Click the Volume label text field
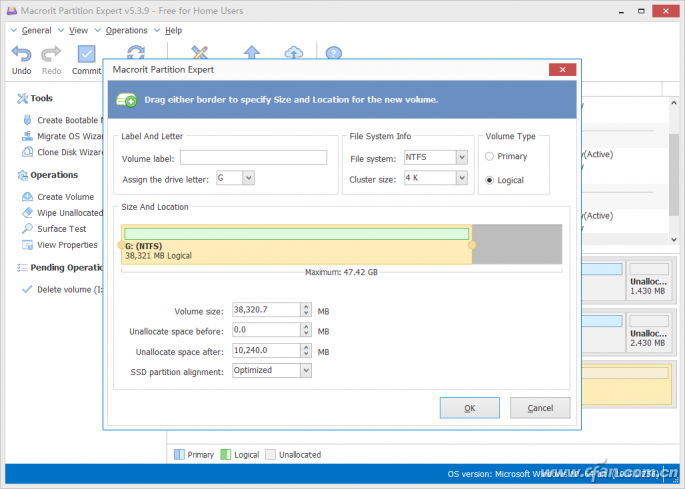Screen dimensions: 685x489 (253, 157)
